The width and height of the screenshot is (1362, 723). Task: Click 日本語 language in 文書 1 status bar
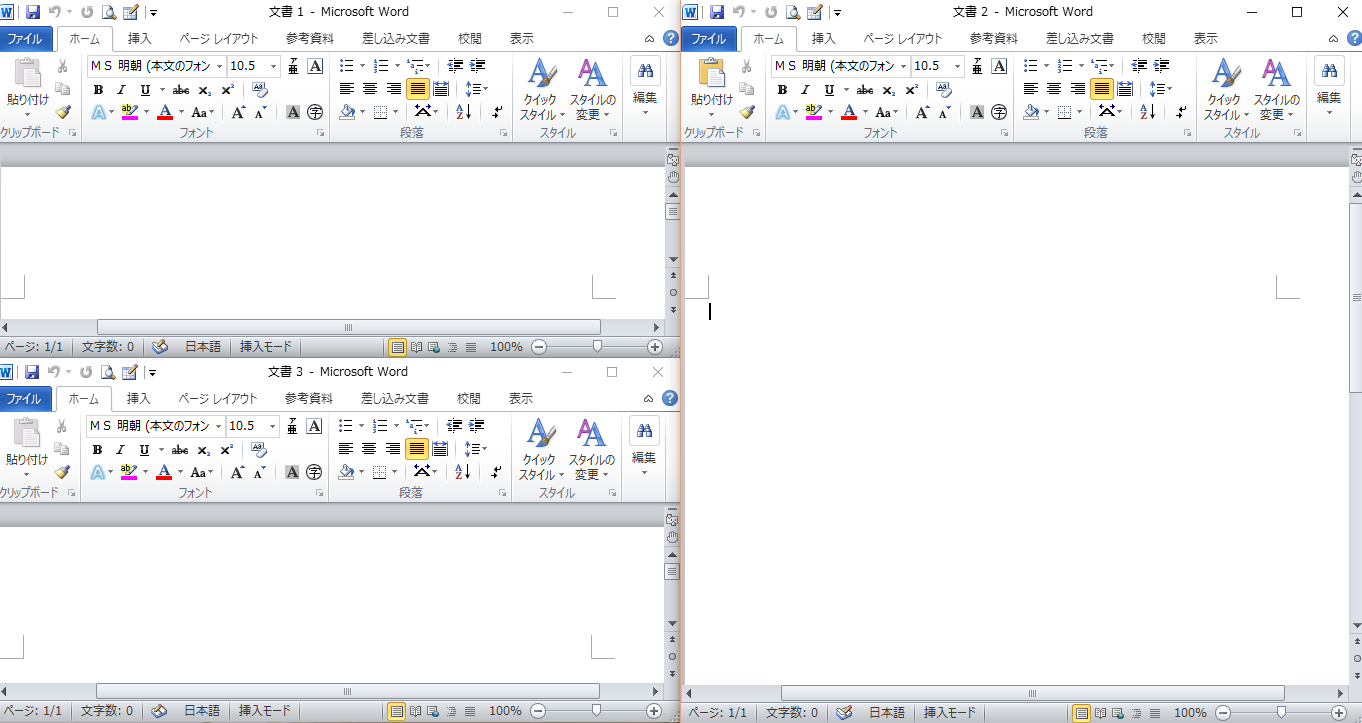pos(202,347)
